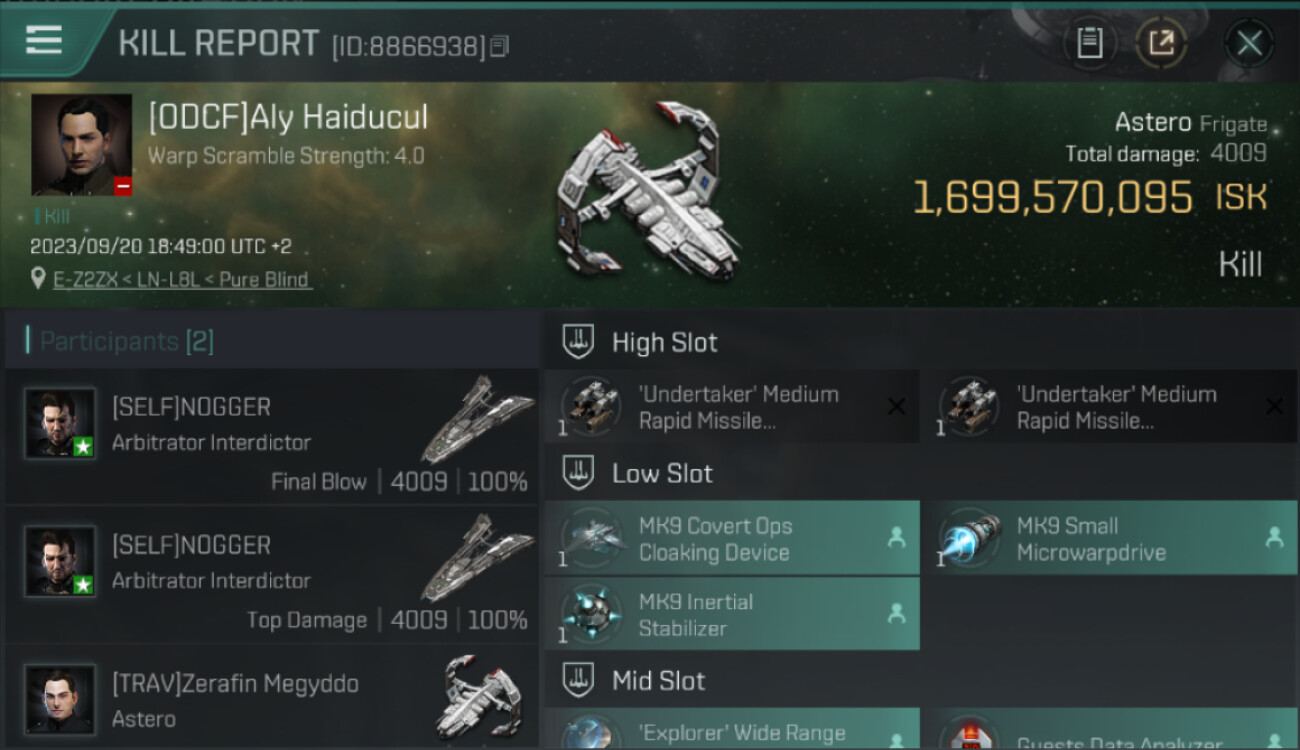Screen dimensions: 1300x750
Task: Click the Low Slot shield icon
Action: (x=578, y=473)
